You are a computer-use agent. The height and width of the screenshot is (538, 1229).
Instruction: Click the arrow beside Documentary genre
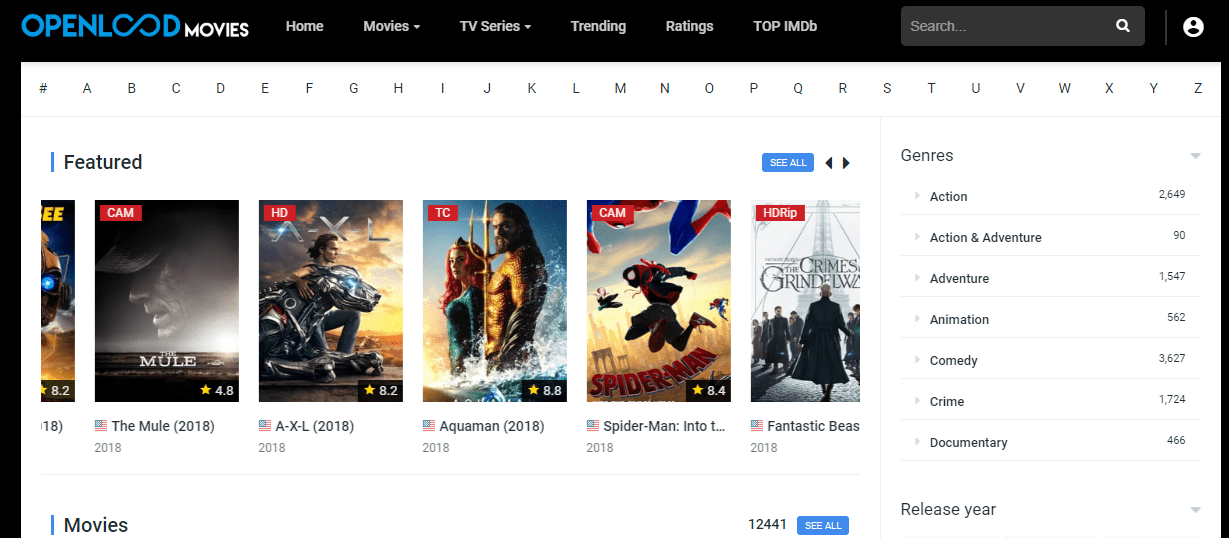[x=917, y=441]
